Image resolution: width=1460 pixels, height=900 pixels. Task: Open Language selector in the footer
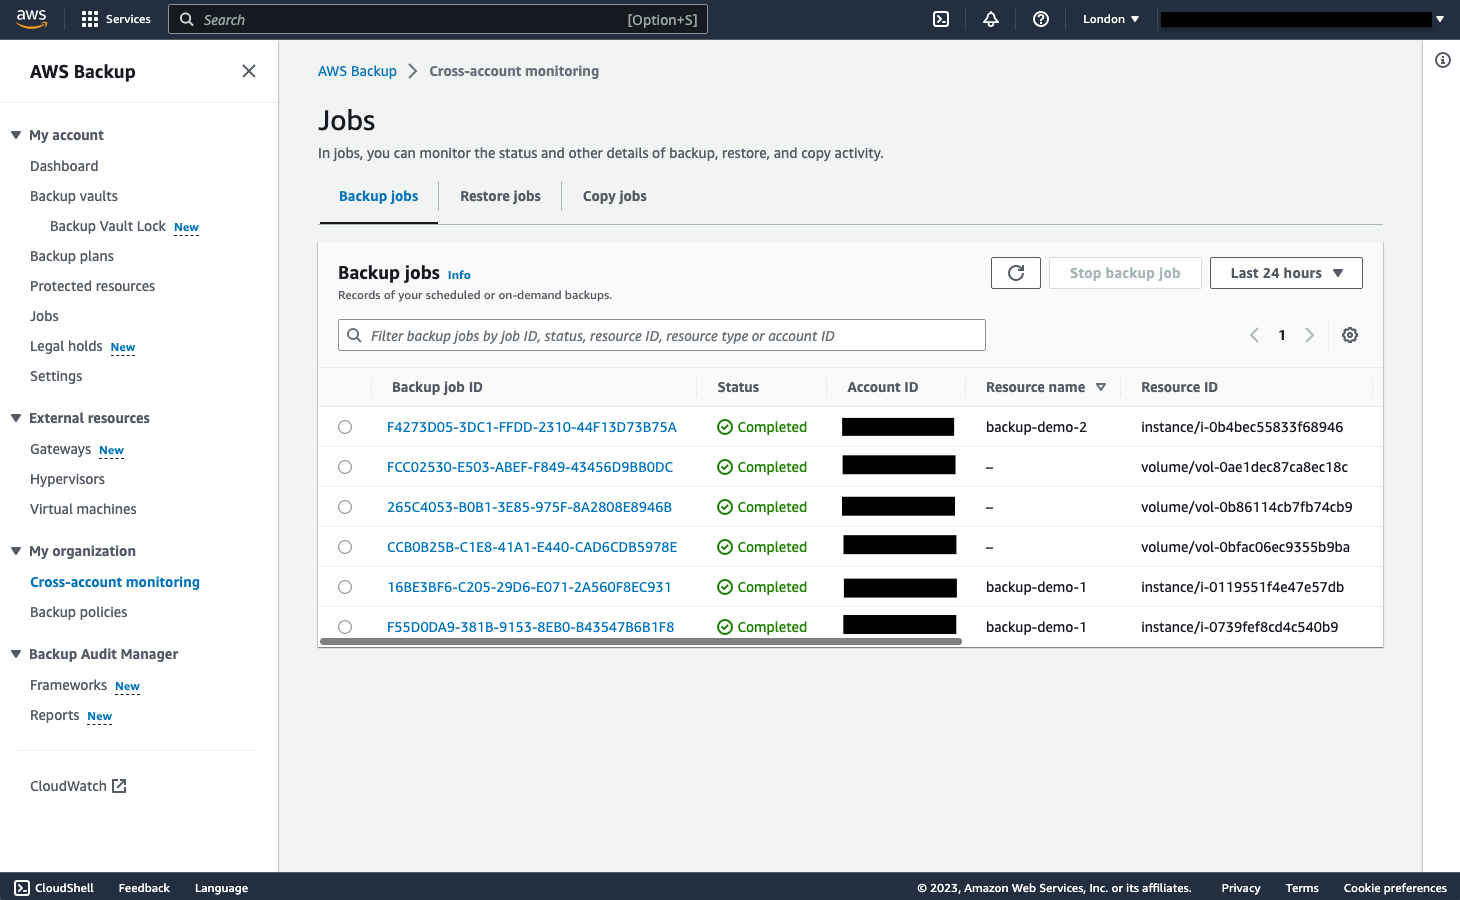point(221,888)
